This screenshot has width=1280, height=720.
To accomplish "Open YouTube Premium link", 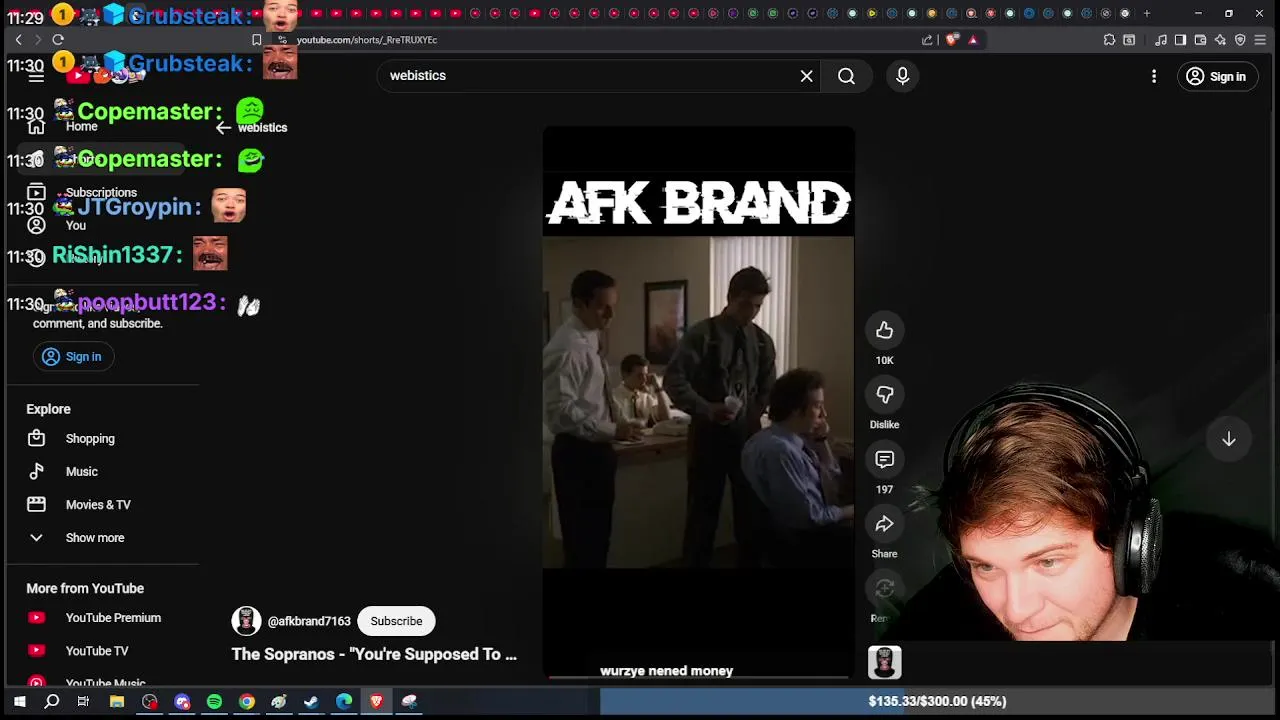I will tap(113, 617).
